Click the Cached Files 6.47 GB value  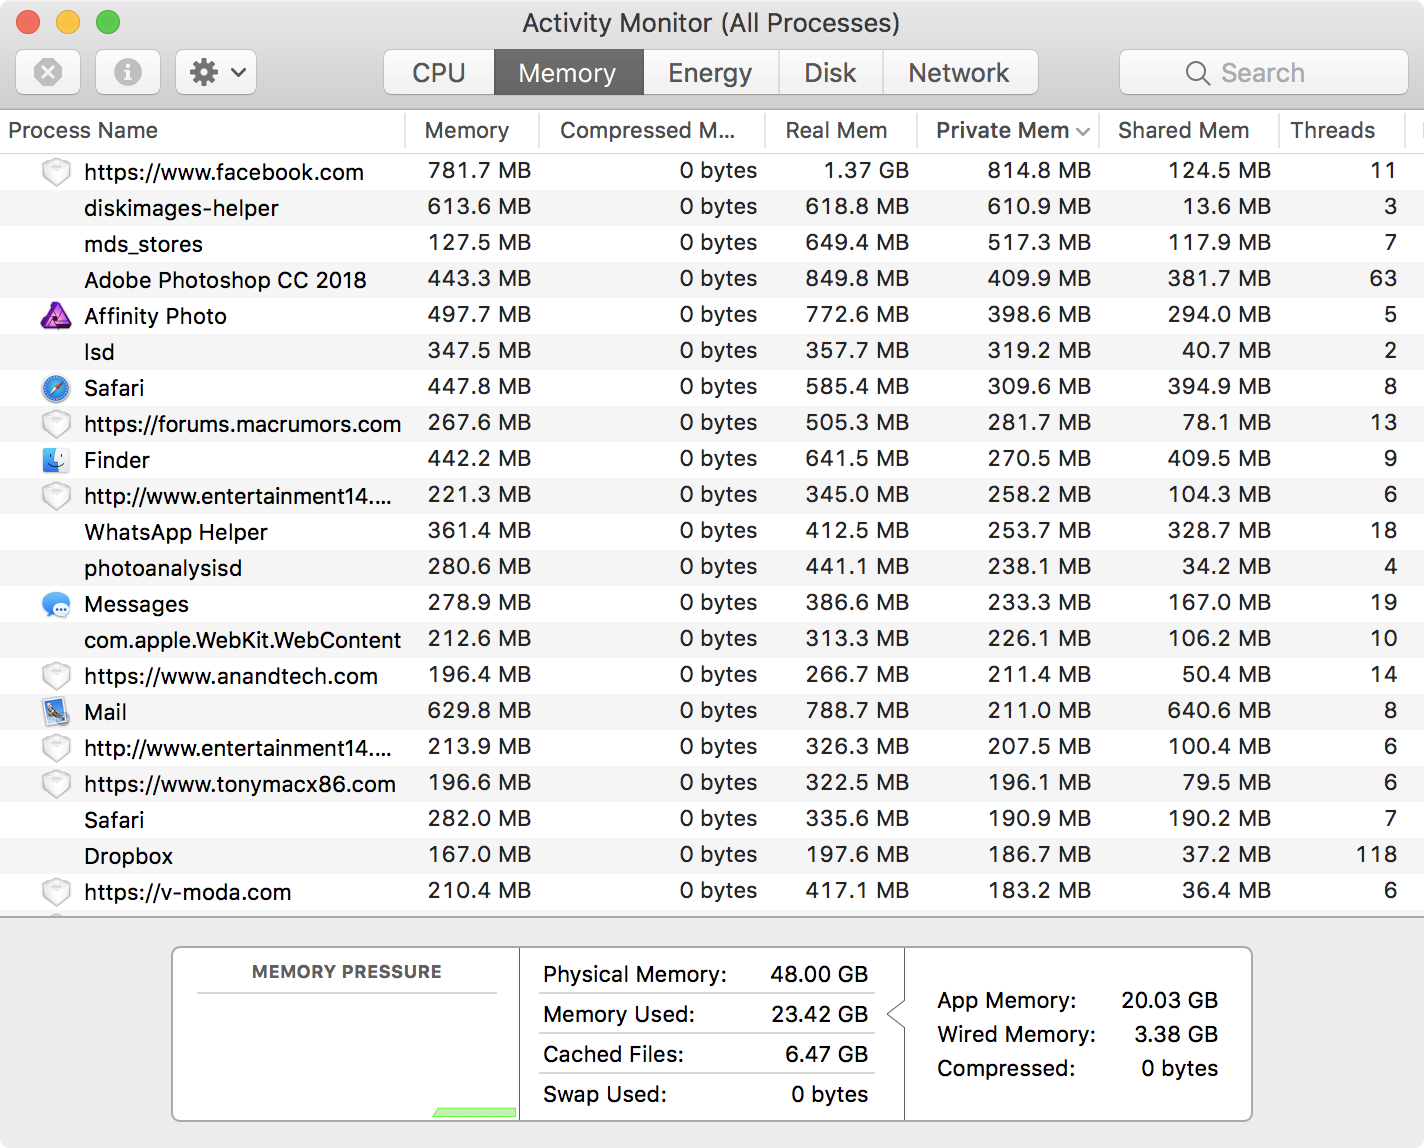click(x=826, y=1054)
